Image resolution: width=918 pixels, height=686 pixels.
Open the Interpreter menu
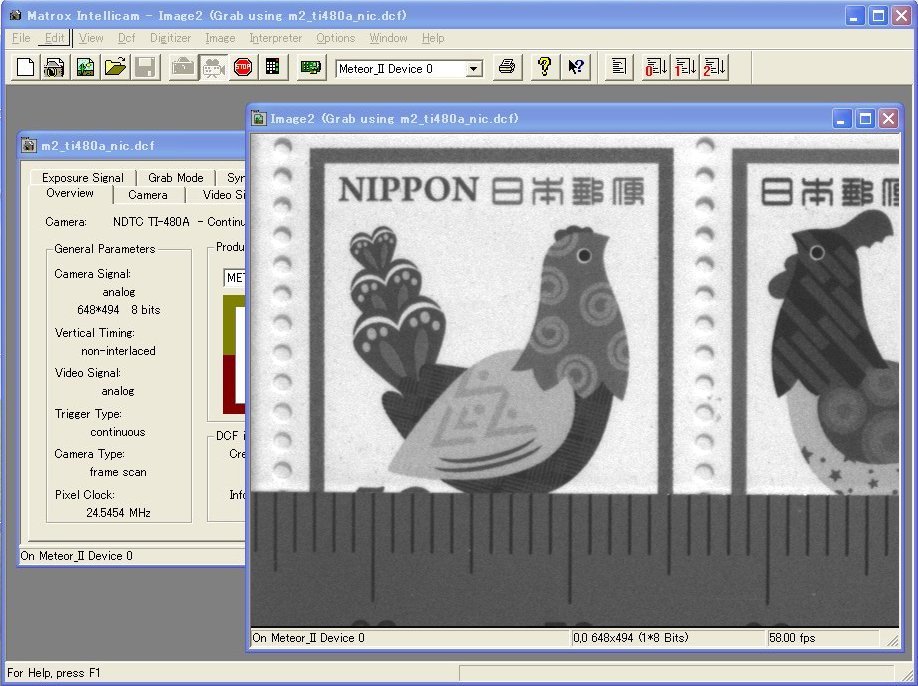point(276,38)
